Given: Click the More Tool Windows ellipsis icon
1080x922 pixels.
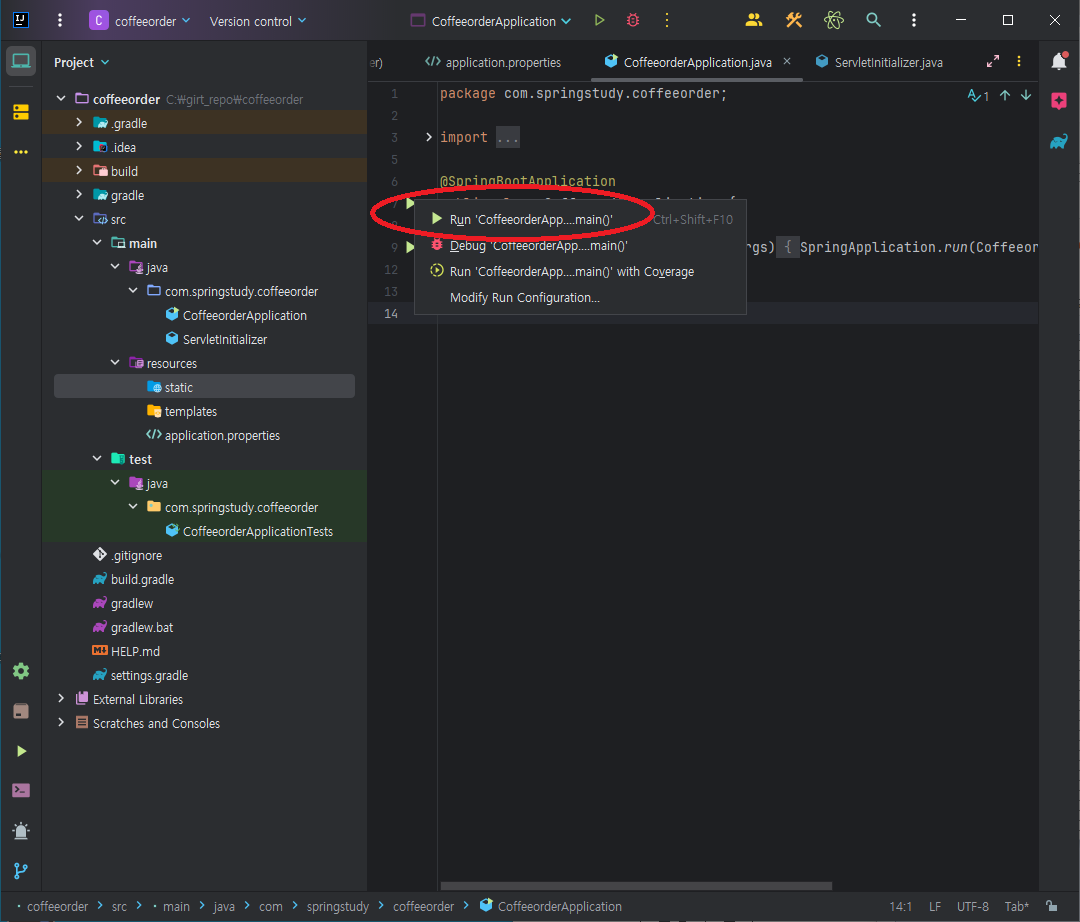Looking at the screenshot, I should (21, 151).
